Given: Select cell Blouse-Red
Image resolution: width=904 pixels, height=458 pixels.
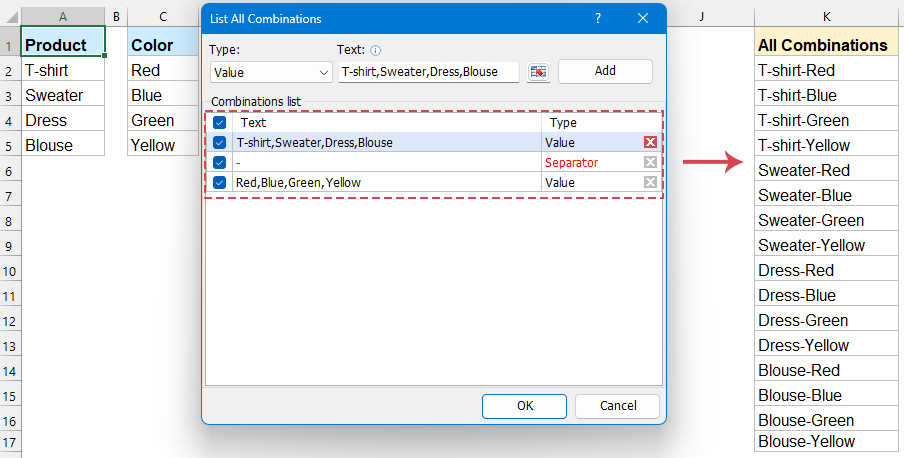Looking at the screenshot, I should [x=826, y=370].
